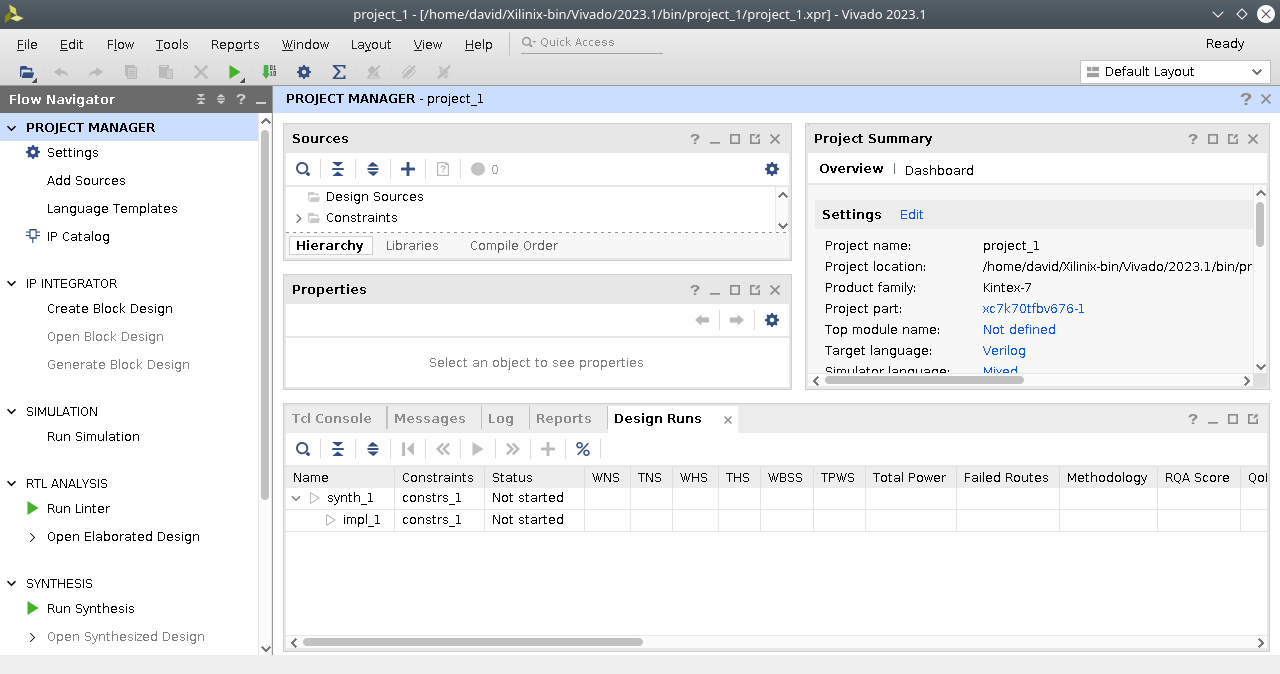The height and width of the screenshot is (674, 1280).
Task: Open the IP Catalog from Flow Navigator
Action: click(78, 237)
